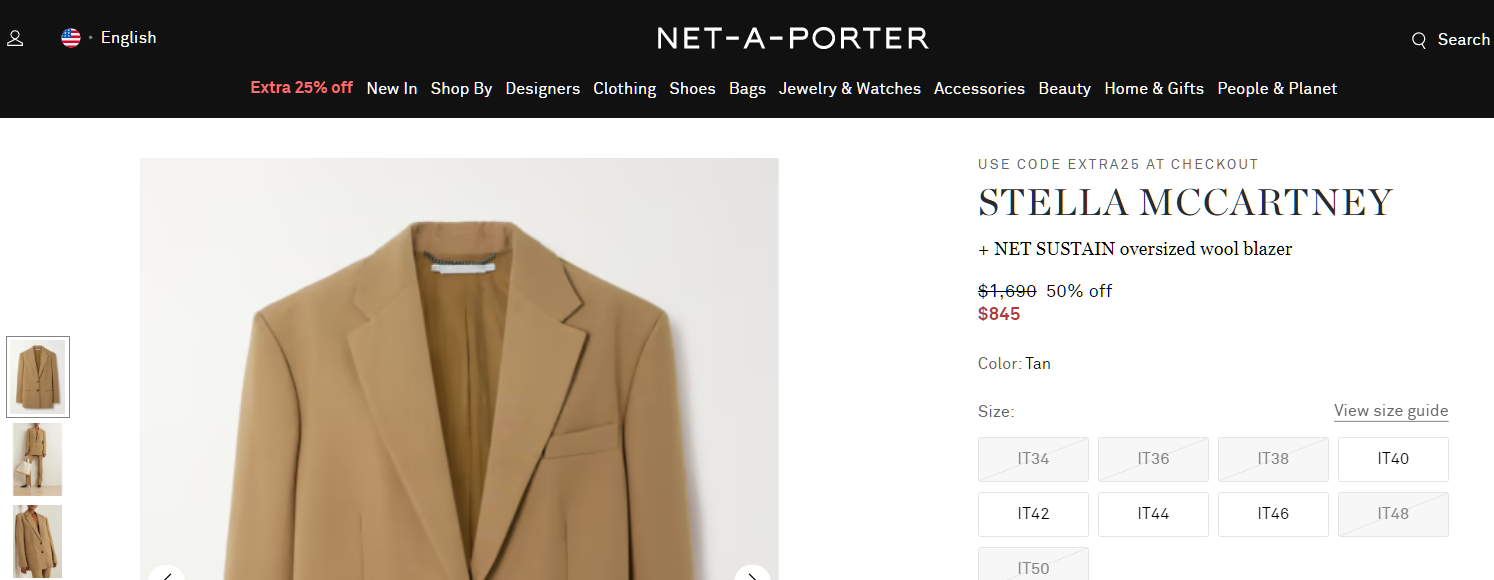Open the Shoes menu item
The width and height of the screenshot is (1494, 580).
(x=692, y=88)
